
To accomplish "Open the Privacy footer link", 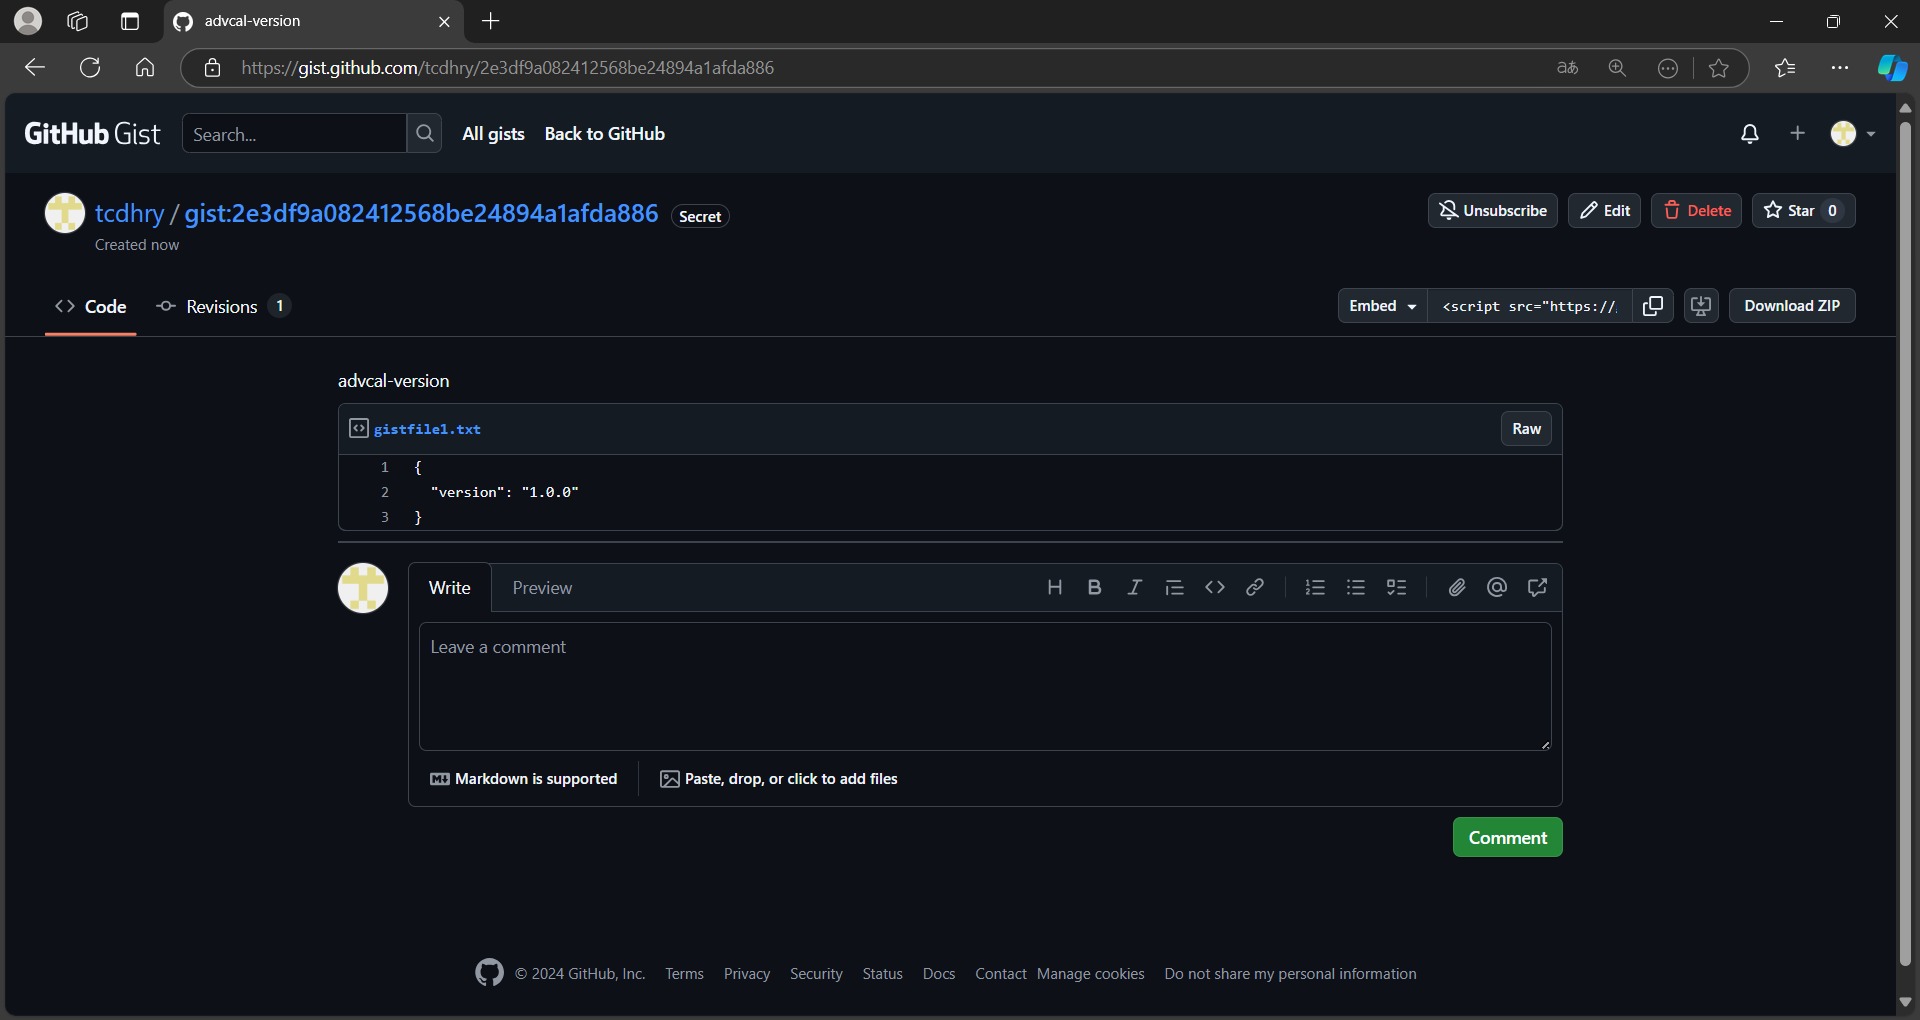I will click(x=747, y=974).
